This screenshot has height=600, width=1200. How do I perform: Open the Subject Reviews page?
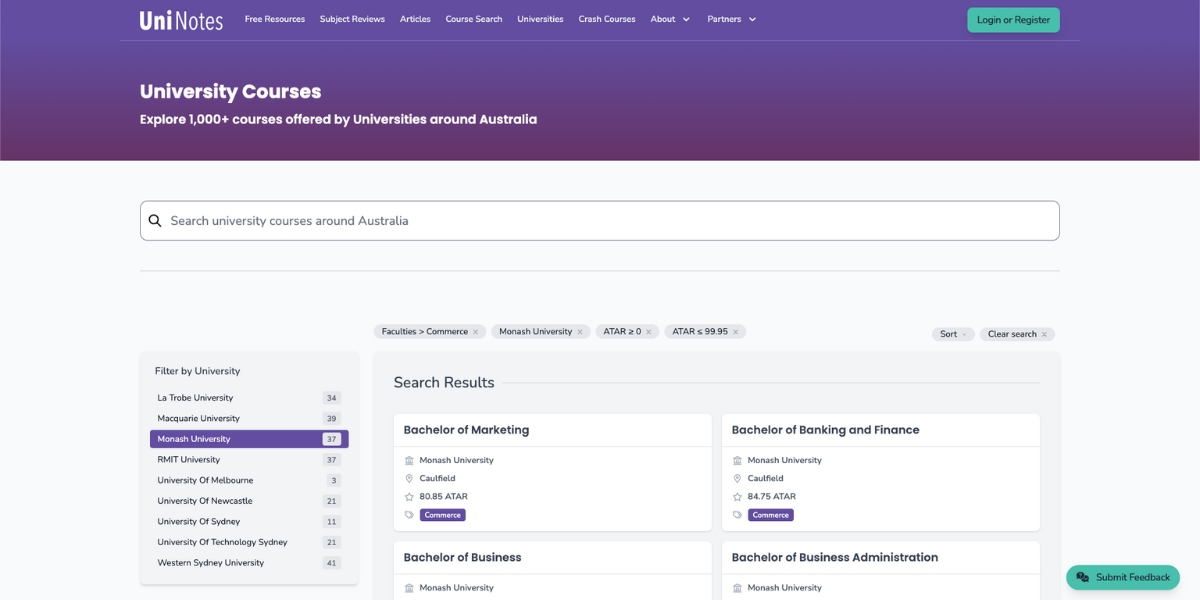[x=352, y=18]
